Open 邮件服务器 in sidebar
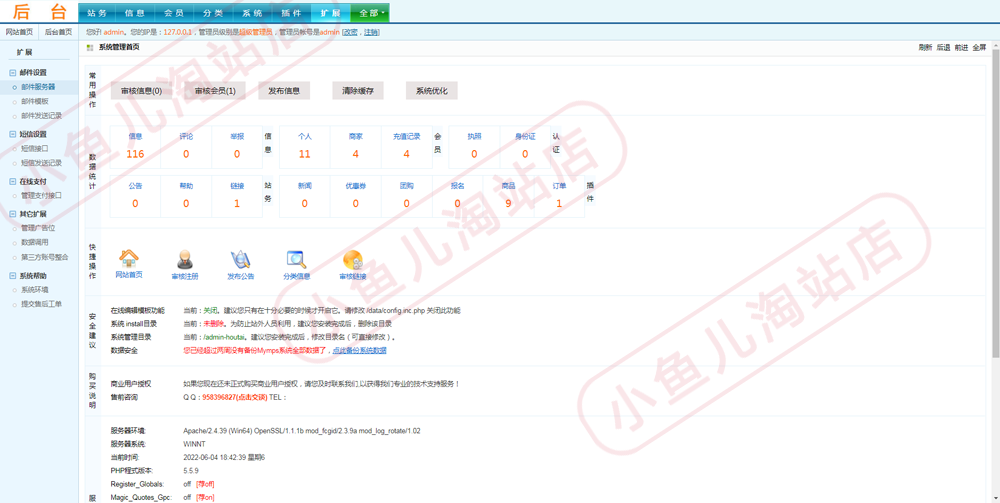This screenshot has width=1000, height=503. 38,87
